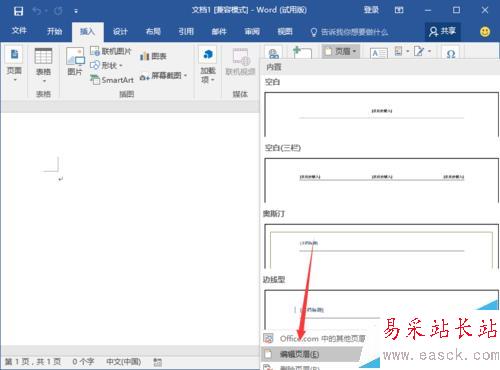Click the links icon in the ribbon
The image size is (500, 370).
274,53
